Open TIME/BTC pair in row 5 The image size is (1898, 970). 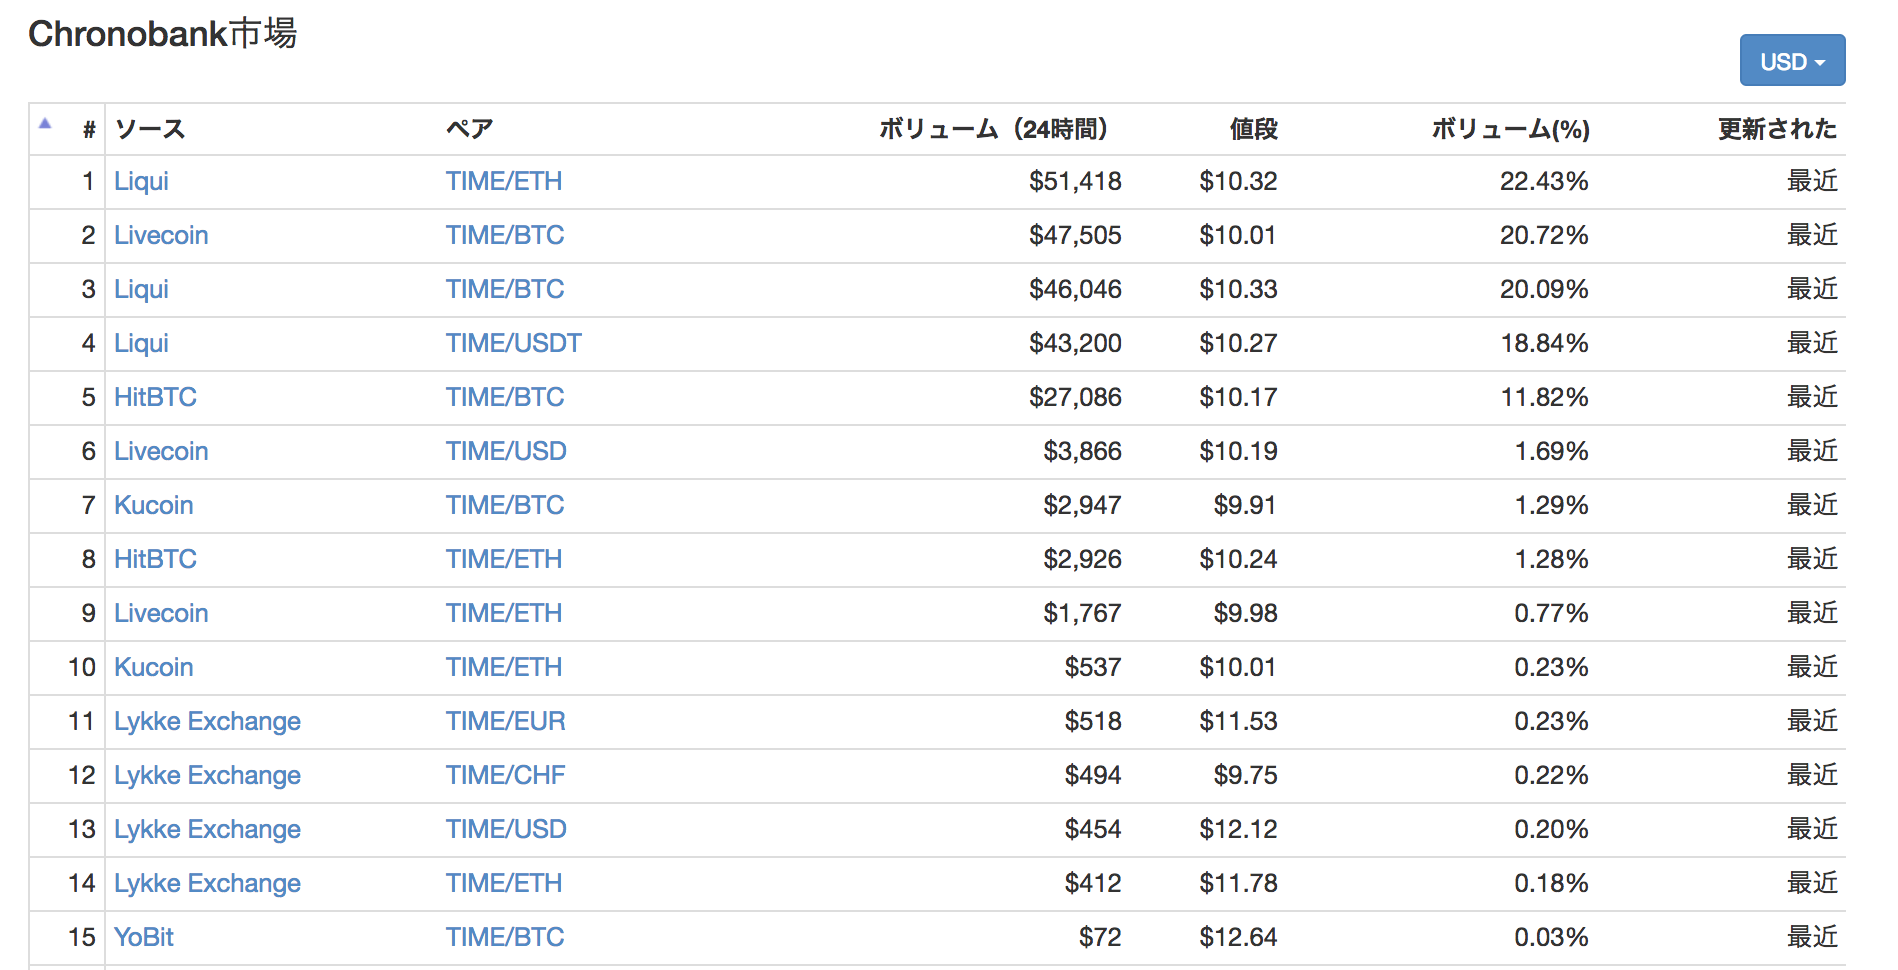(505, 397)
